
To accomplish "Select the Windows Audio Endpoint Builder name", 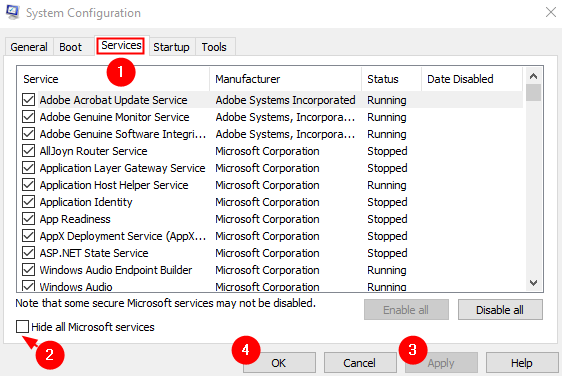I will tap(116, 270).
